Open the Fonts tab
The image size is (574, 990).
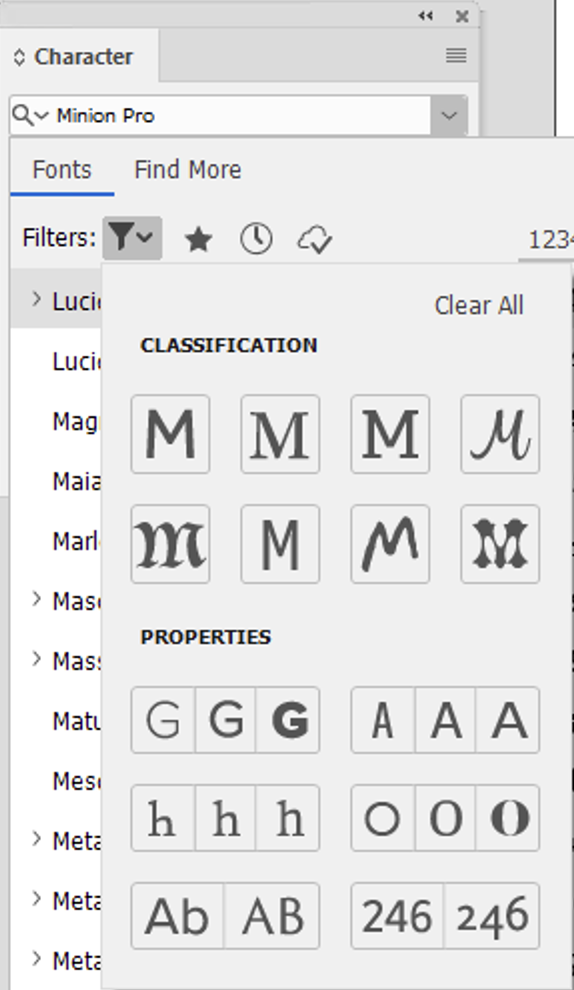[62, 170]
